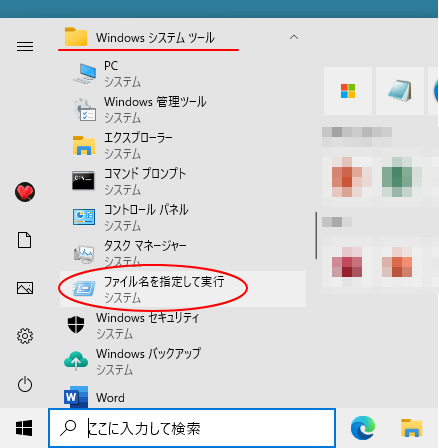Click the Word app icon
This screenshot has height=448, width=439.
click(x=76, y=397)
